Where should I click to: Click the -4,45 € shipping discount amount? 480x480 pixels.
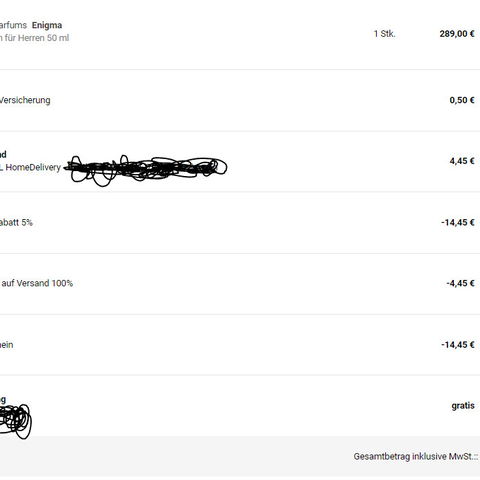coord(460,283)
